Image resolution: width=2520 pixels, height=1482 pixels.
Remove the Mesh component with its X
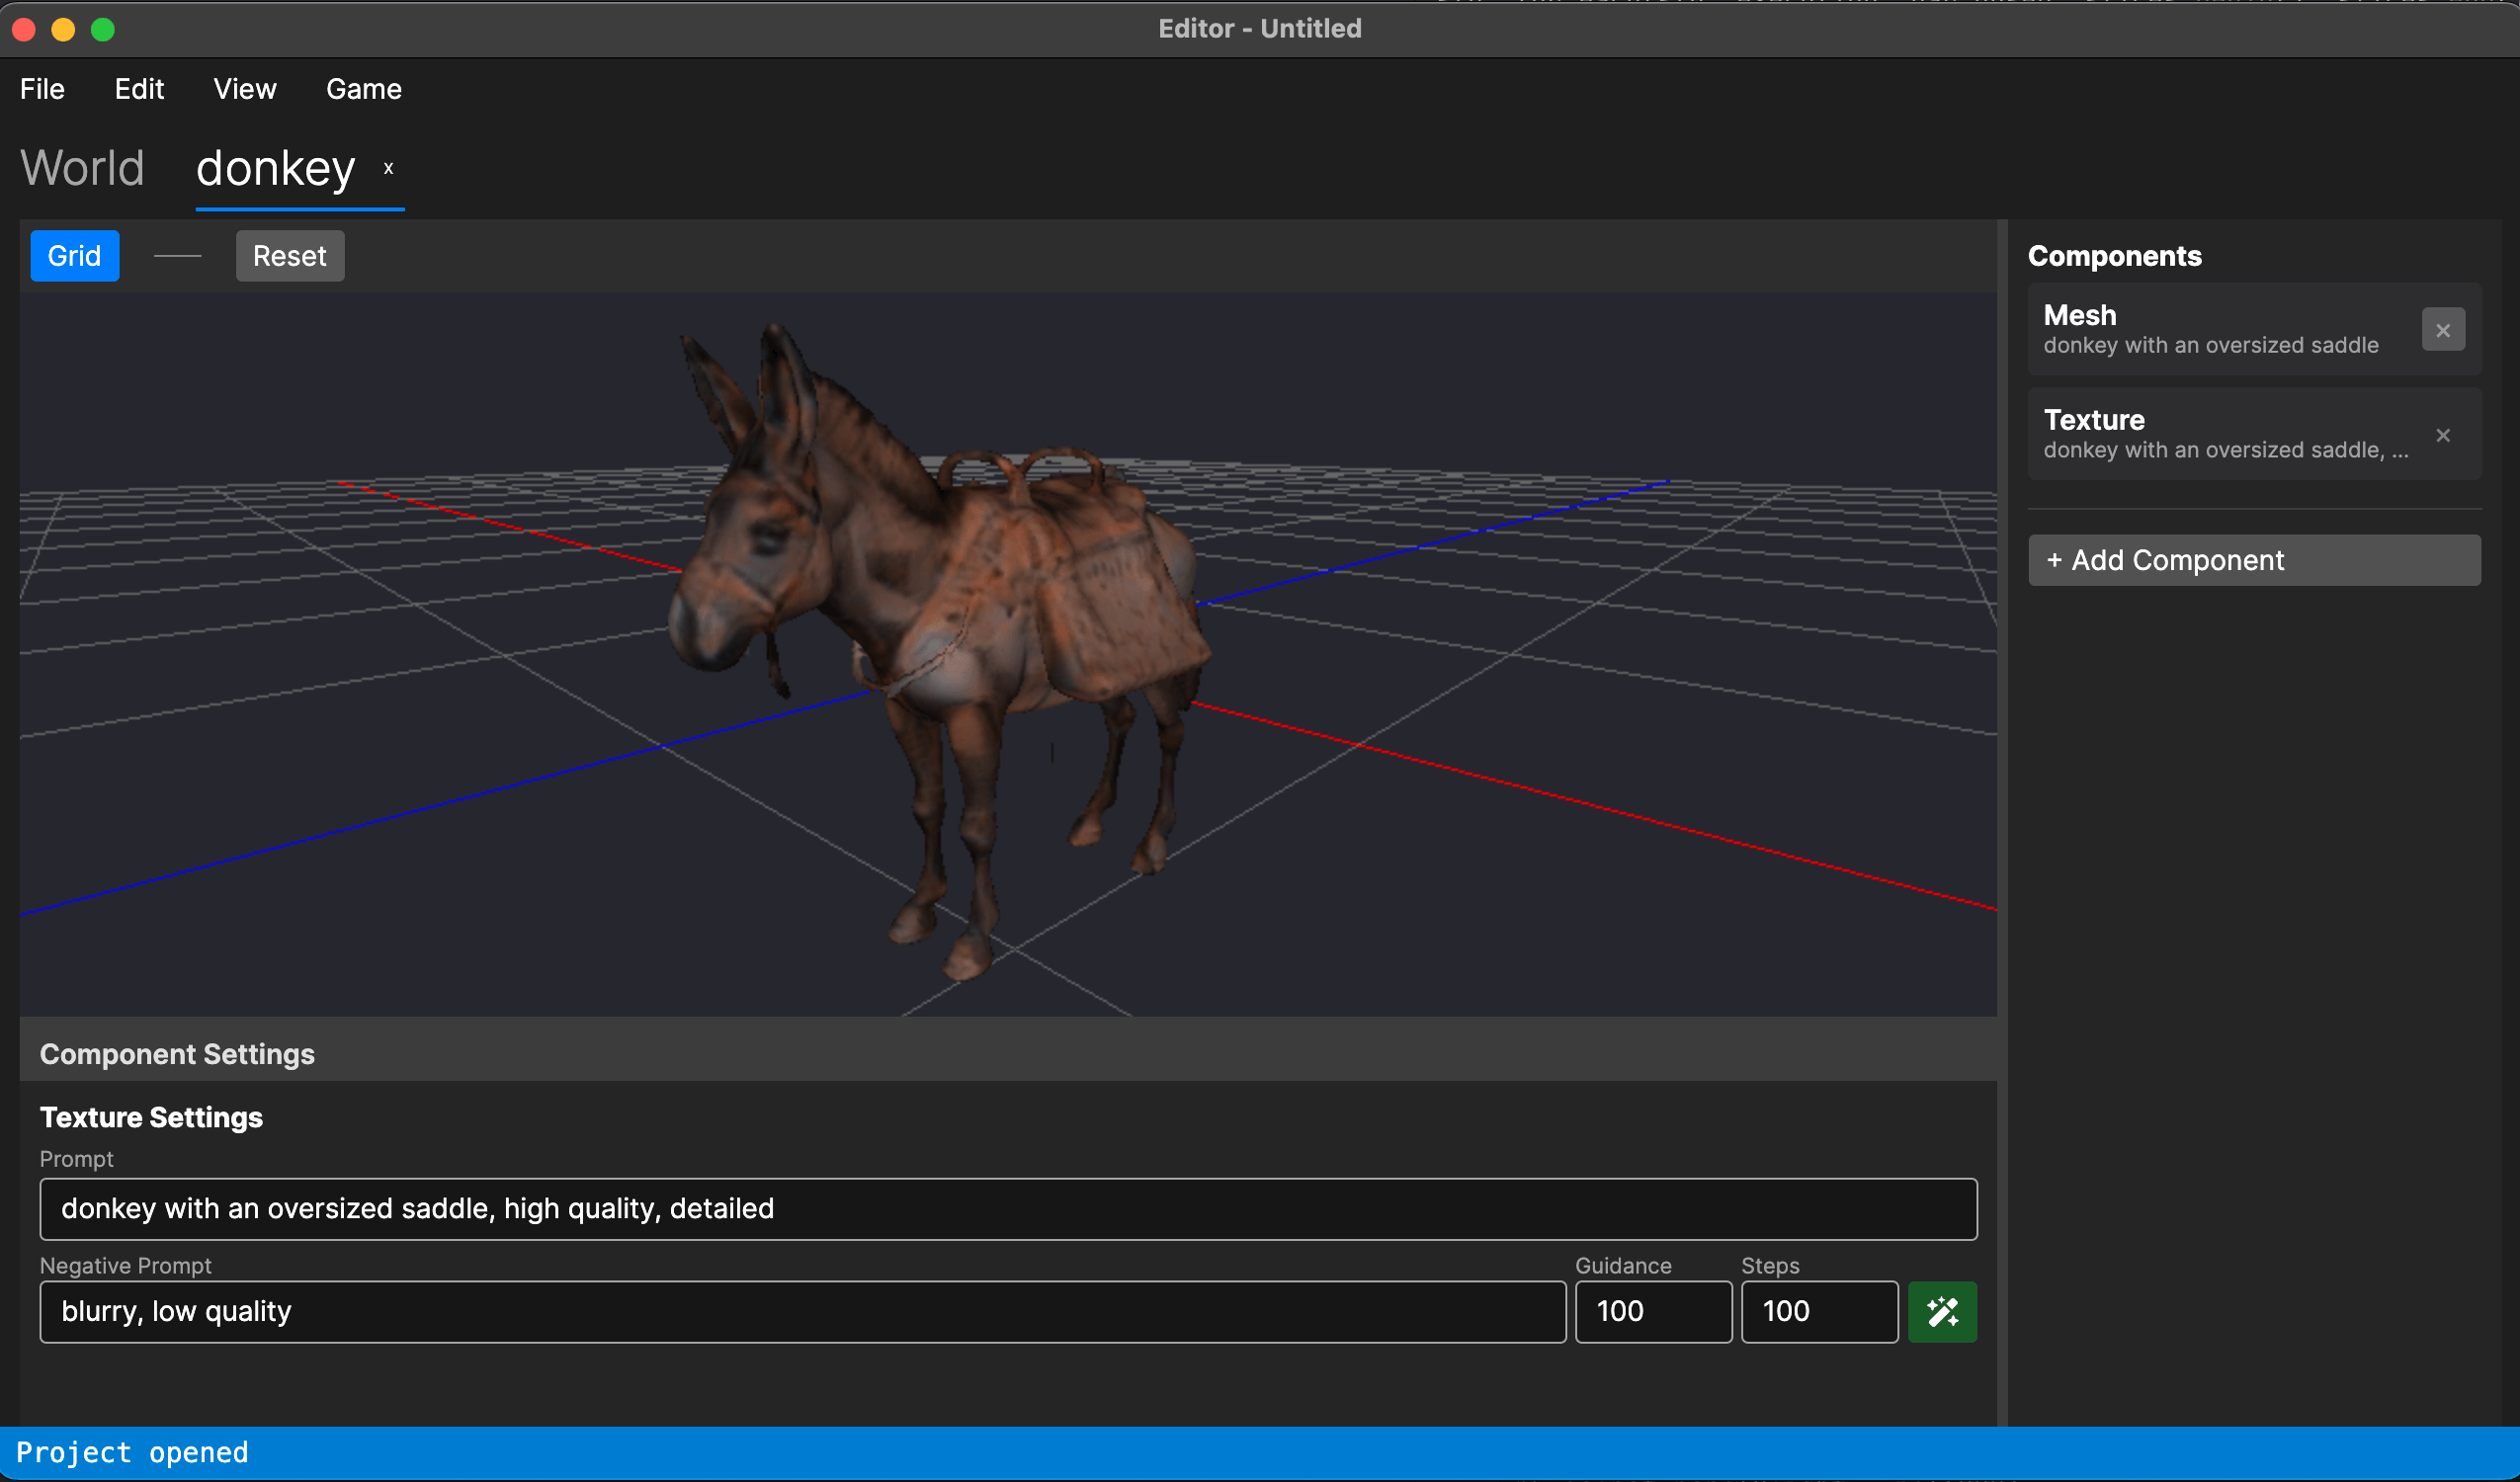[2442, 330]
